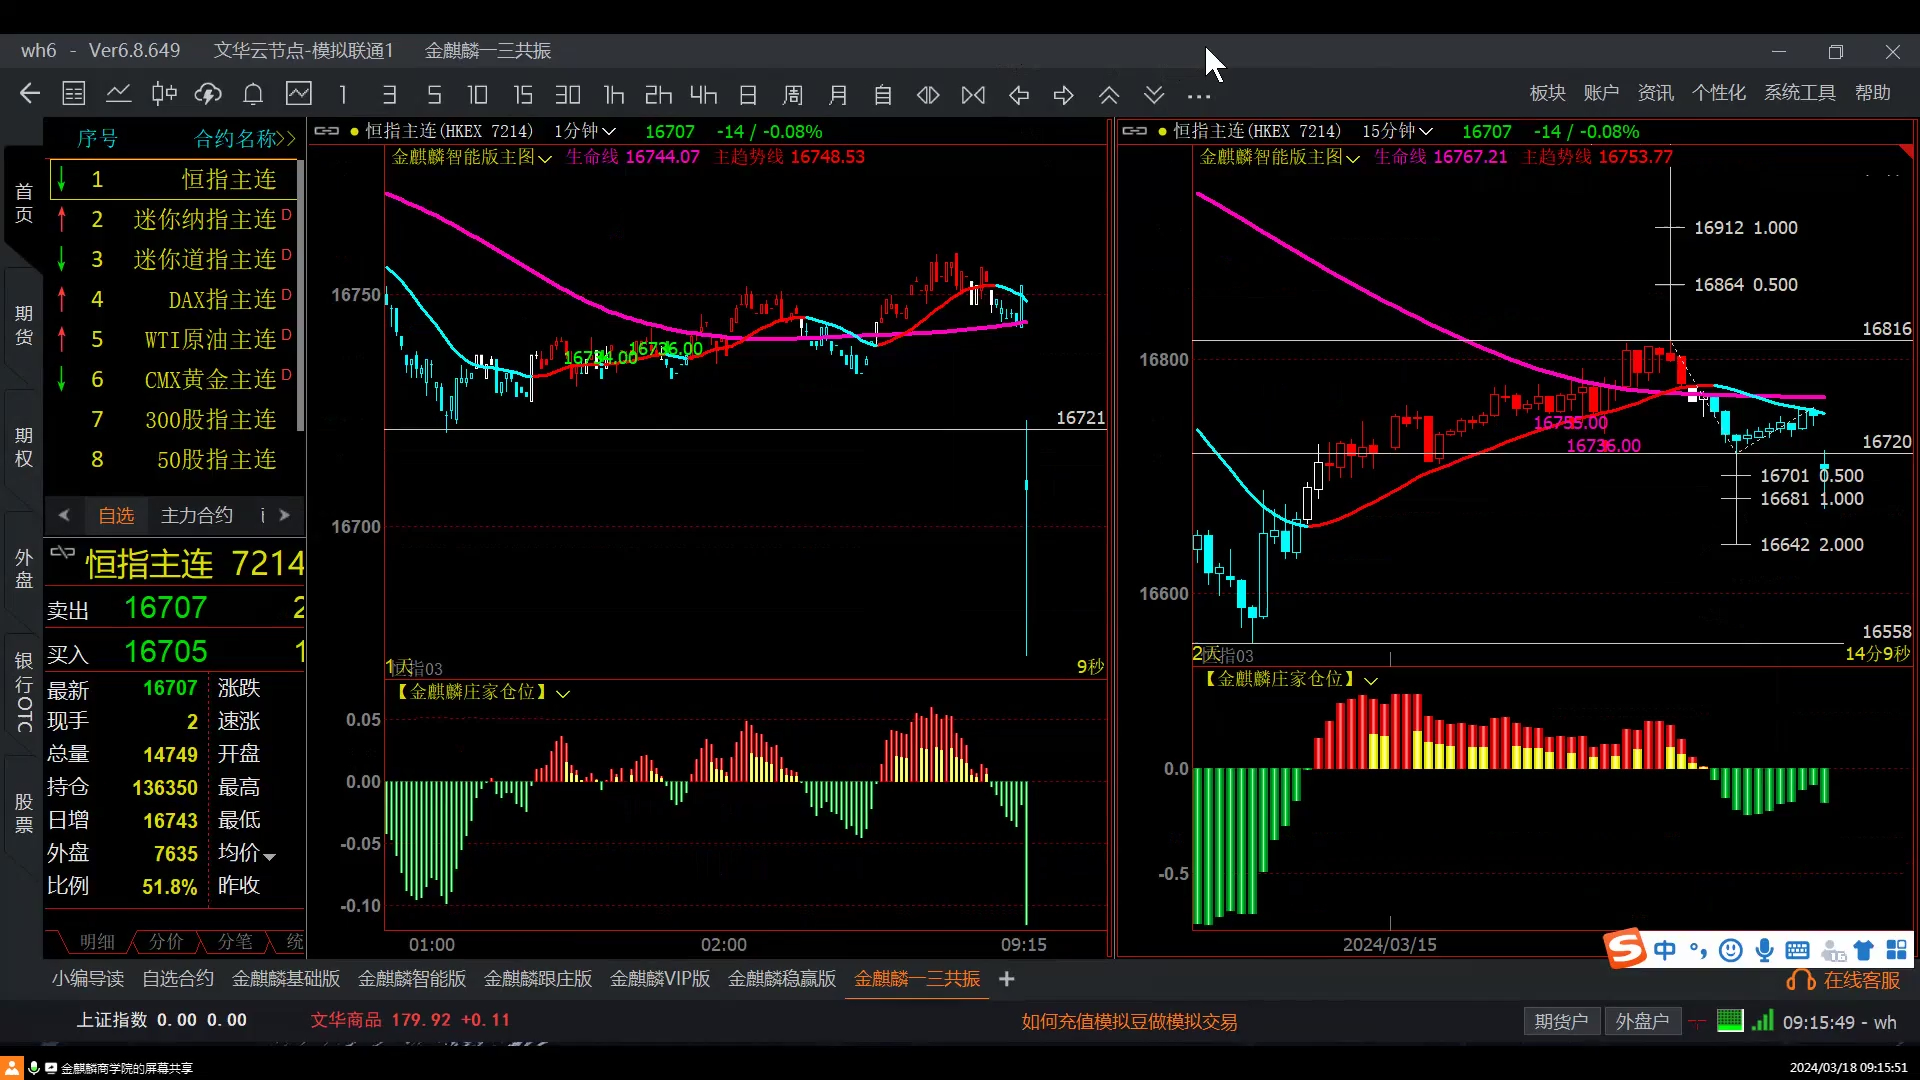Click the double chevron up icon
Image resolution: width=1920 pixels, height=1080 pixels.
point(1109,94)
